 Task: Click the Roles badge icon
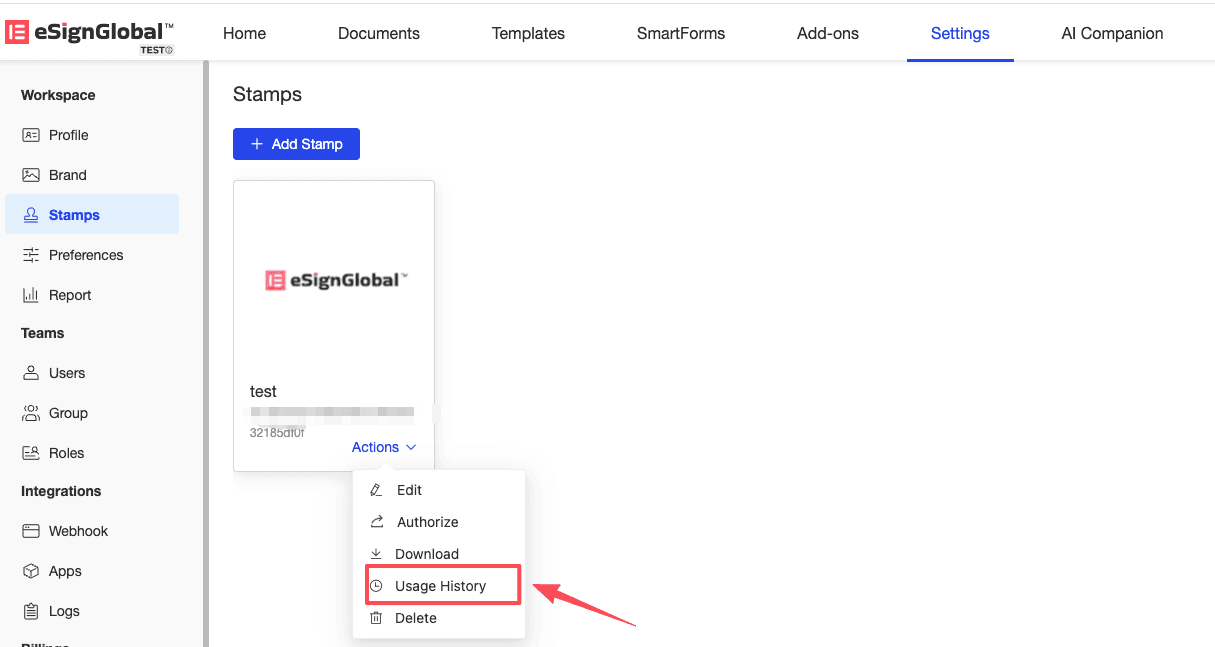pos(31,453)
